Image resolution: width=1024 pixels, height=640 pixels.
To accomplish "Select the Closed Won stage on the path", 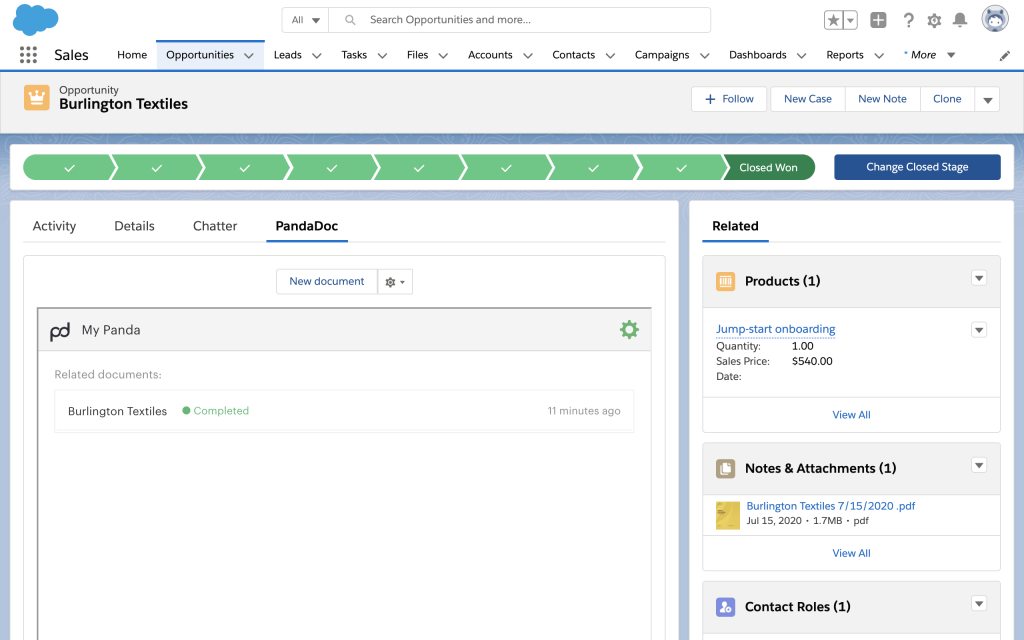I will [x=769, y=166].
